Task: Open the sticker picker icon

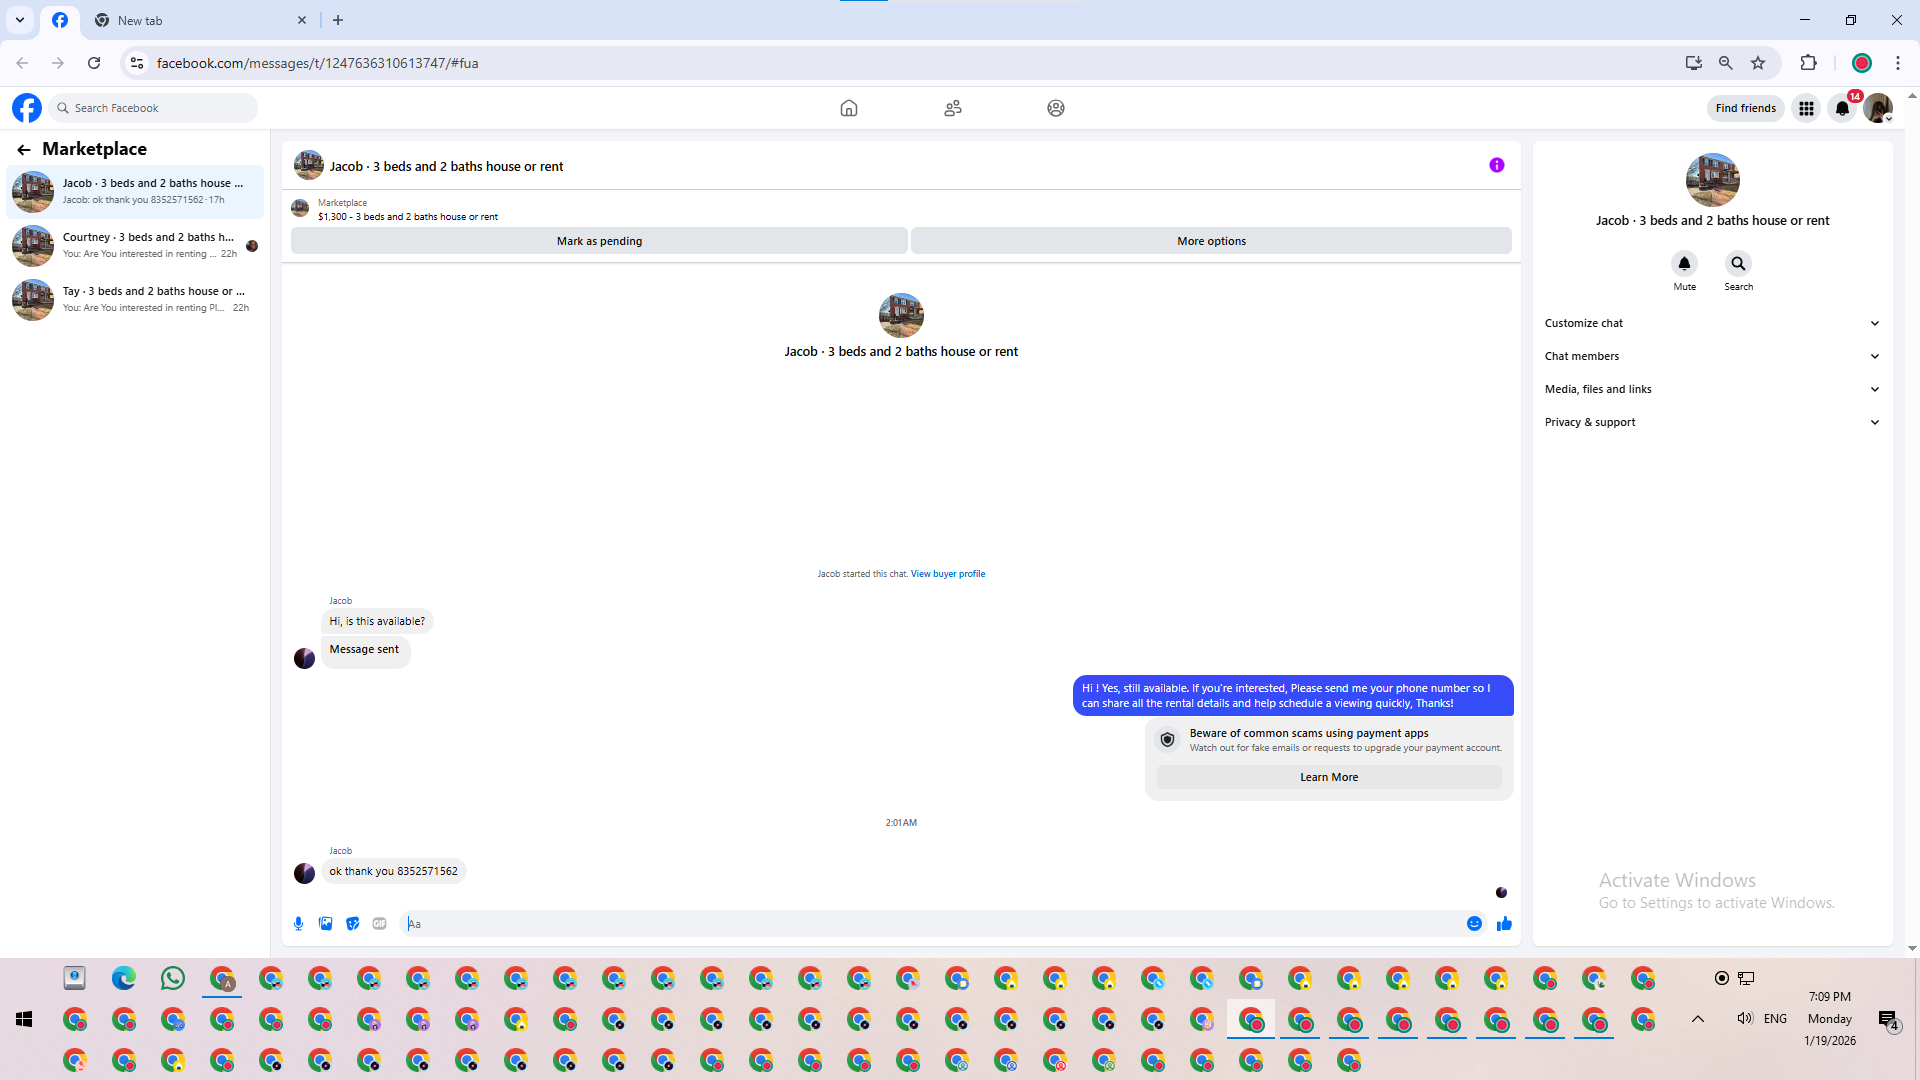Action: click(352, 924)
